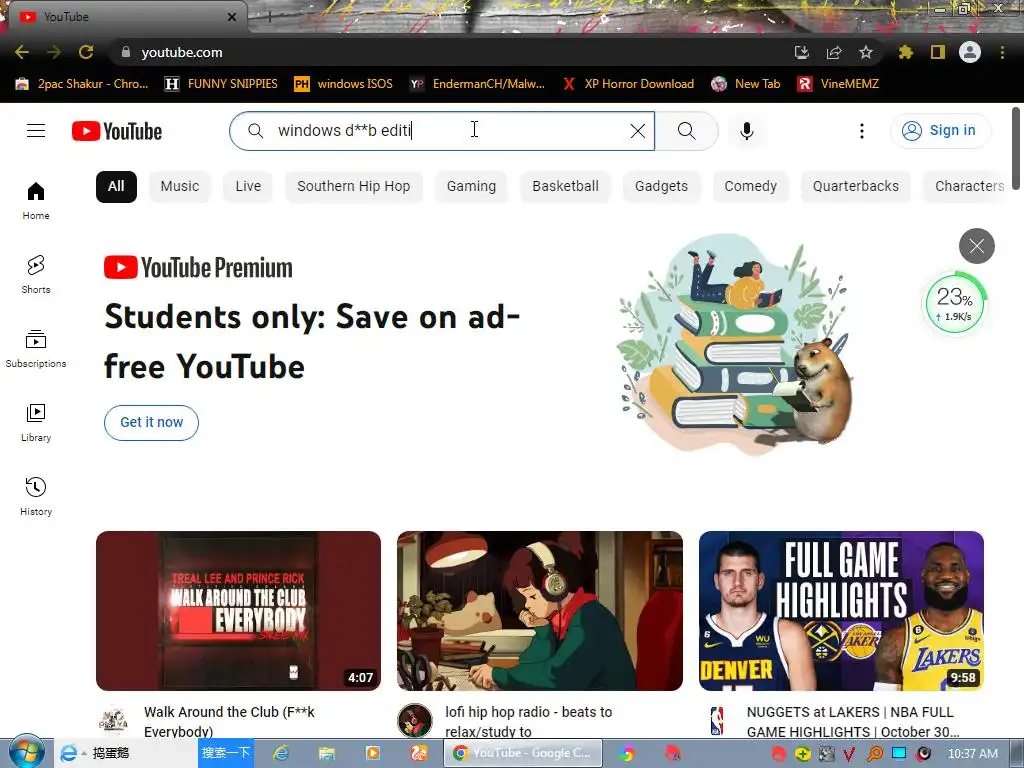
Task: Start voice search with the microphone
Action: (x=746, y=131)
